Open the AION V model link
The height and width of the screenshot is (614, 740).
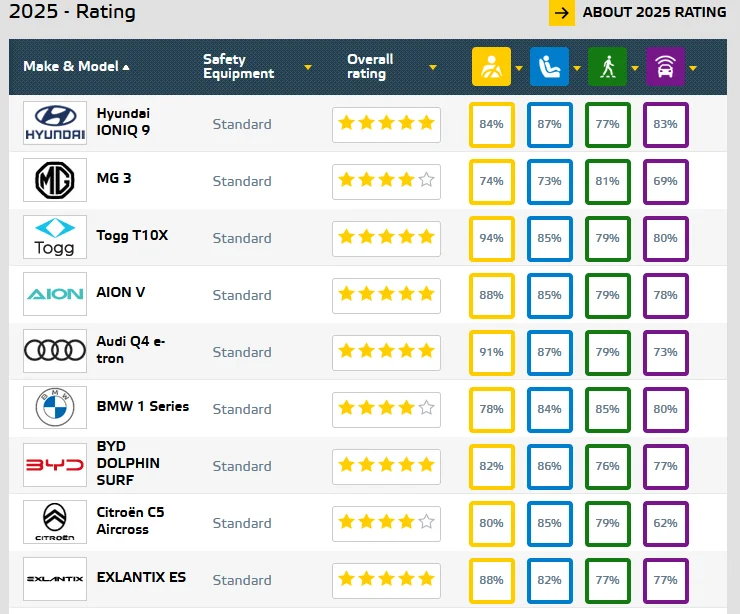tap(120, 293)
